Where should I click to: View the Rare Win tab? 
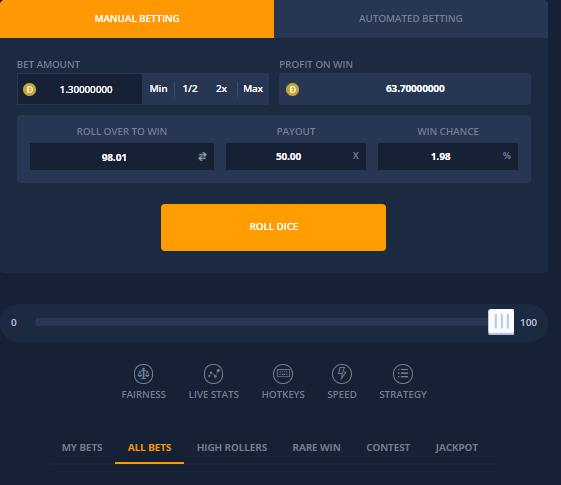click(316, 447)
